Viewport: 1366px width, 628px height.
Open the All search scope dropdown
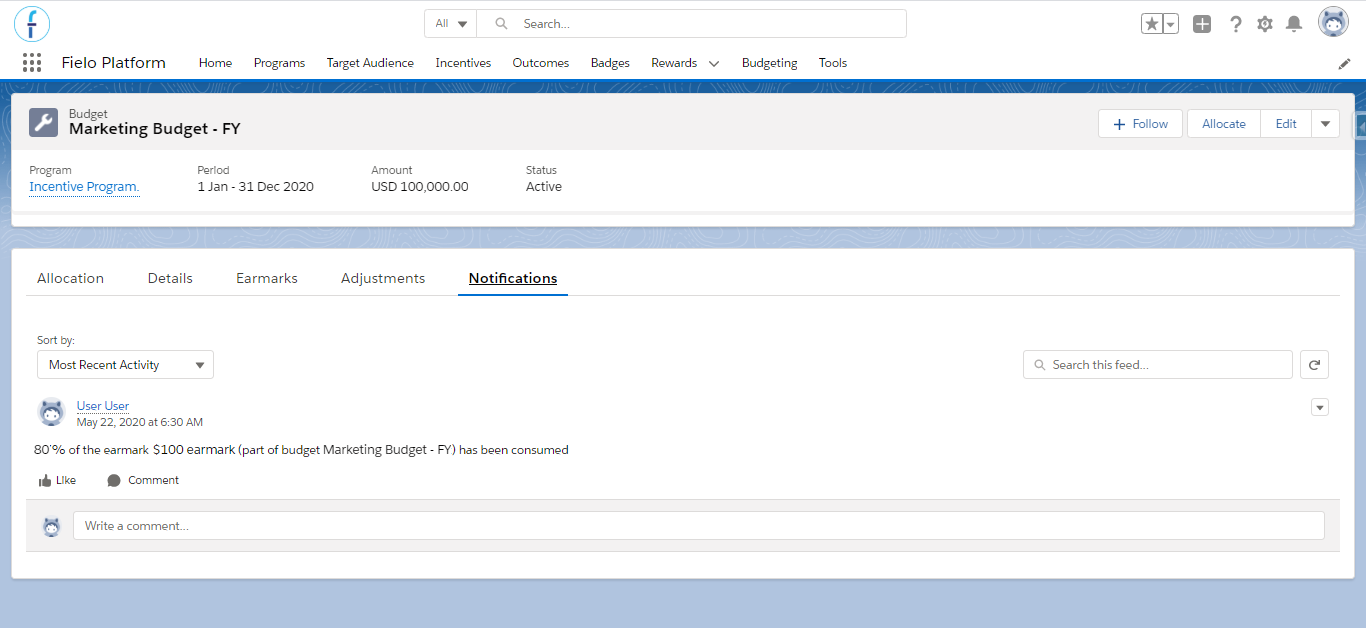(451, 24)
